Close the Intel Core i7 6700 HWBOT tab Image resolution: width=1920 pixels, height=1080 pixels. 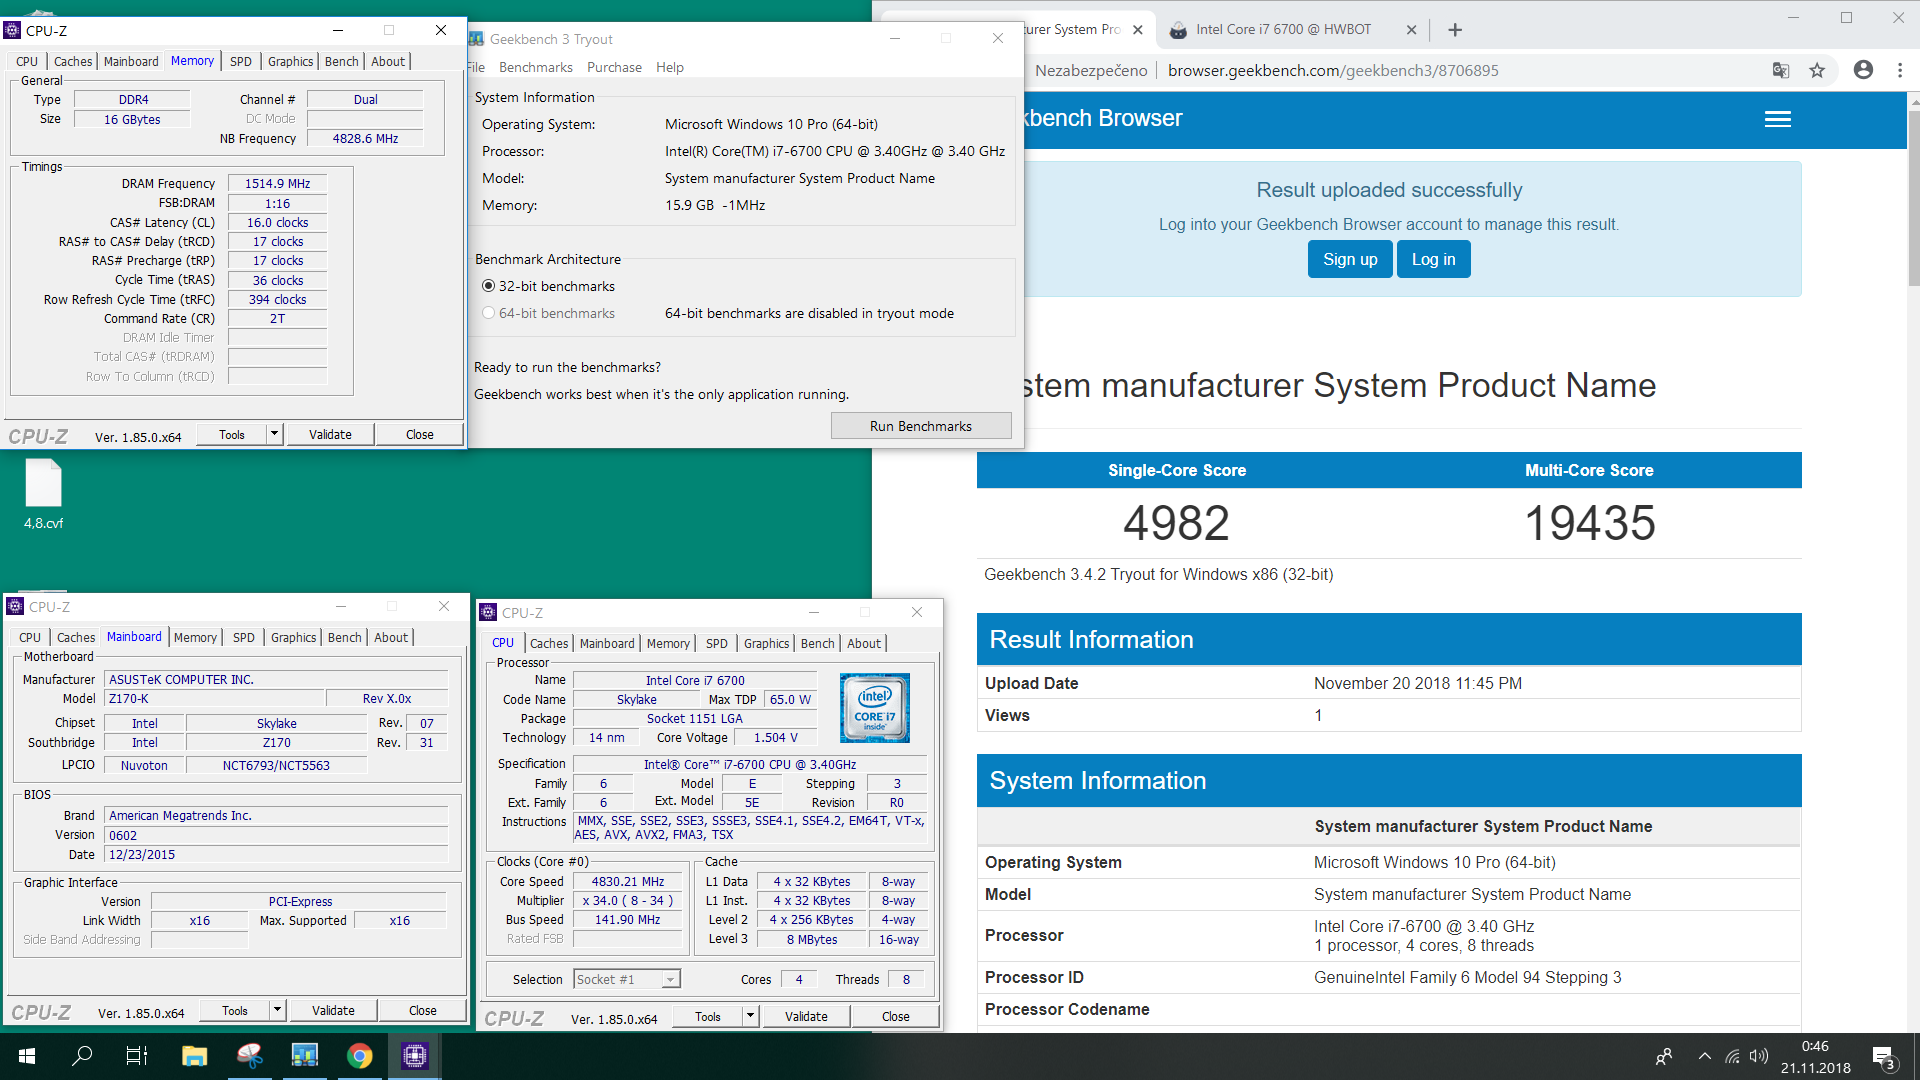pos(1411,30)
